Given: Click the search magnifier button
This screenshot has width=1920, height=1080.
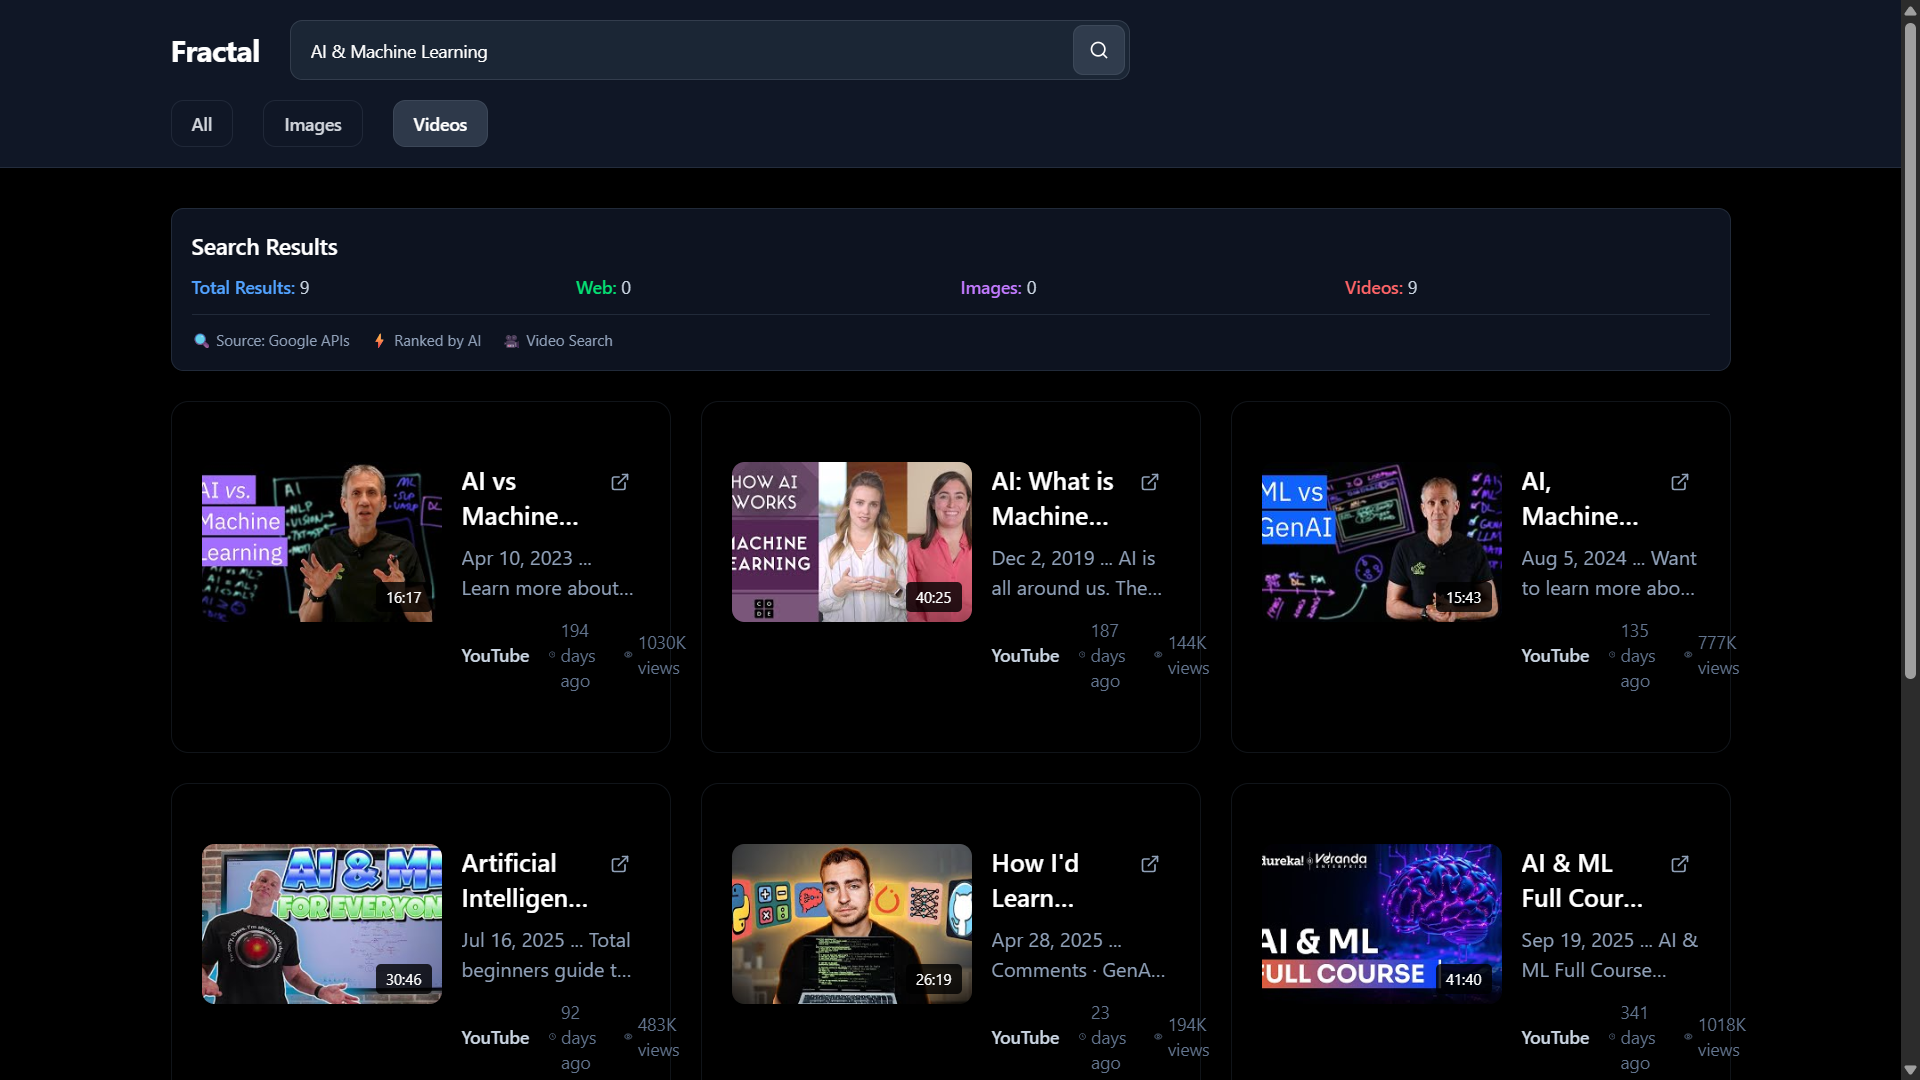Looking at the screenshot, I should (x=1098, y=50).
